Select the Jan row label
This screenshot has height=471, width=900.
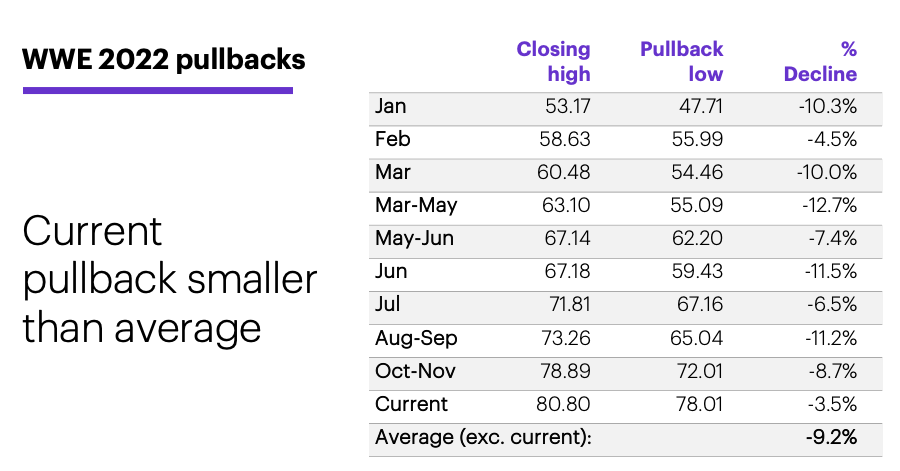click(x=390, y=106)
